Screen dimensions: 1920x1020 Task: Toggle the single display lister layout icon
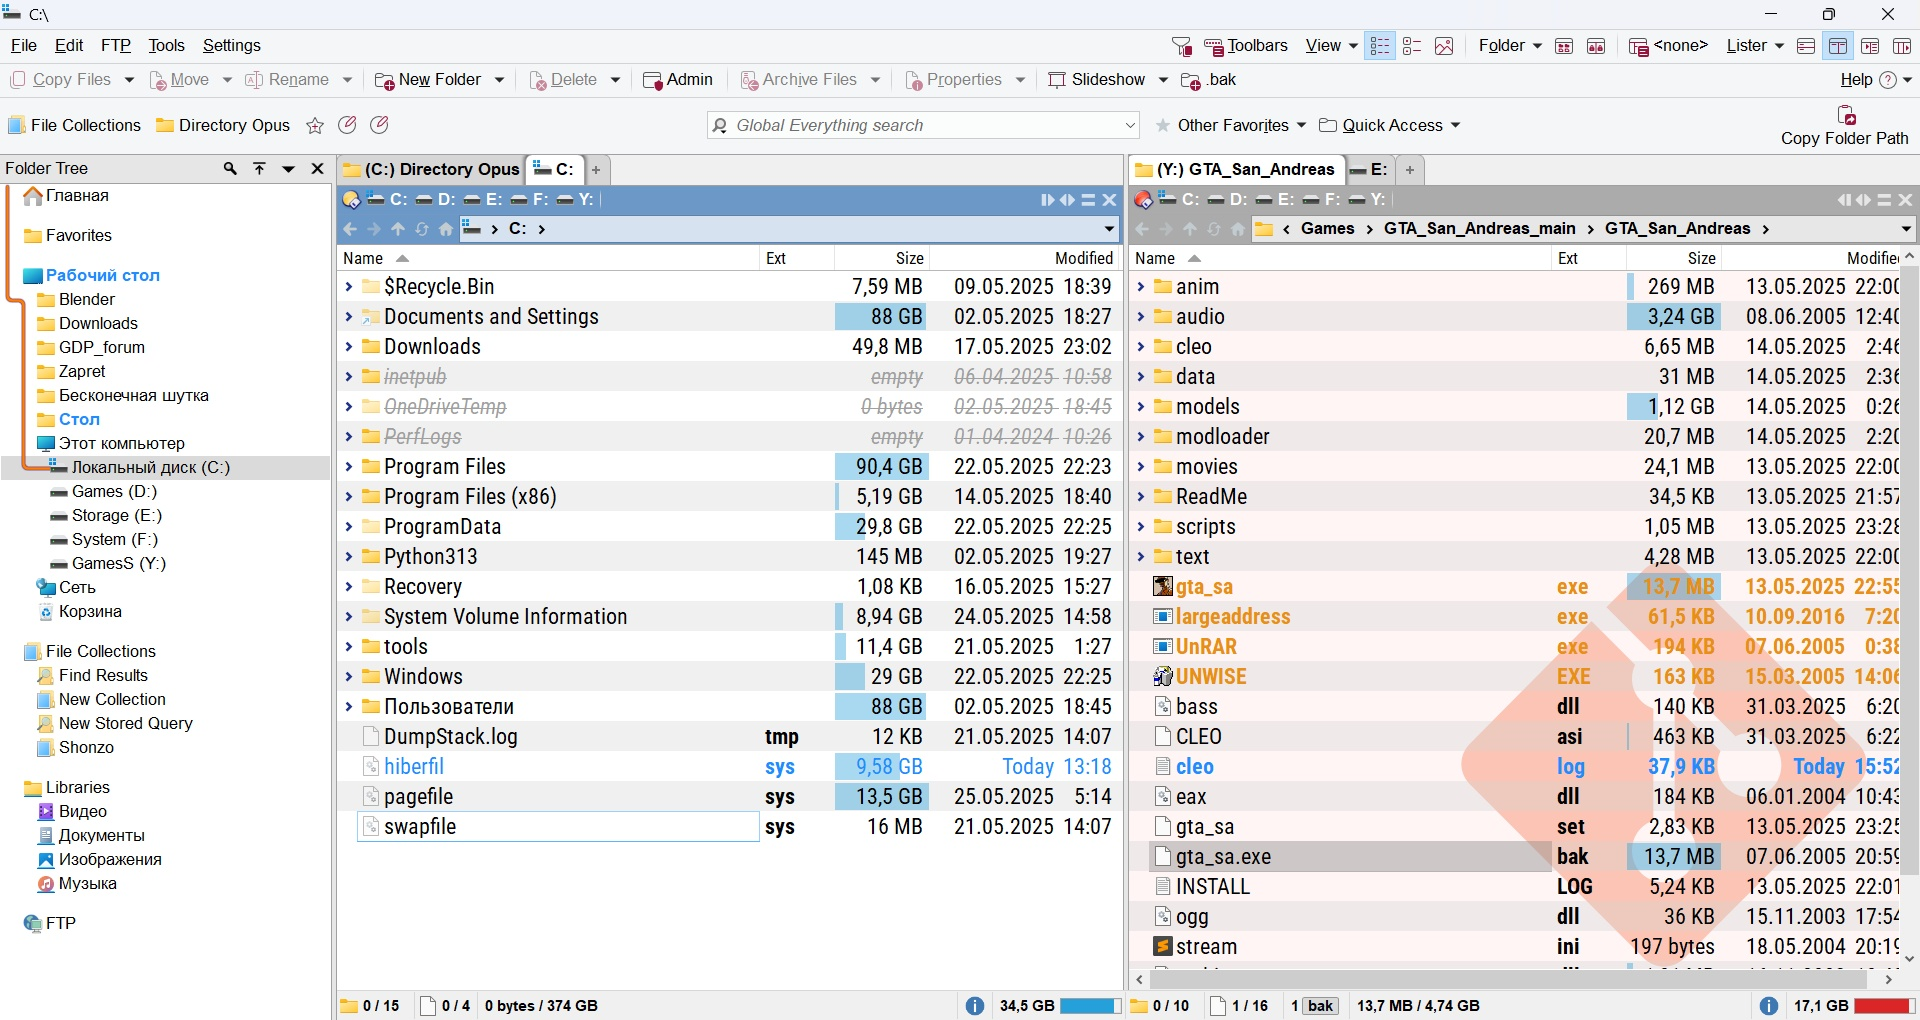(x=1806, y=46)
